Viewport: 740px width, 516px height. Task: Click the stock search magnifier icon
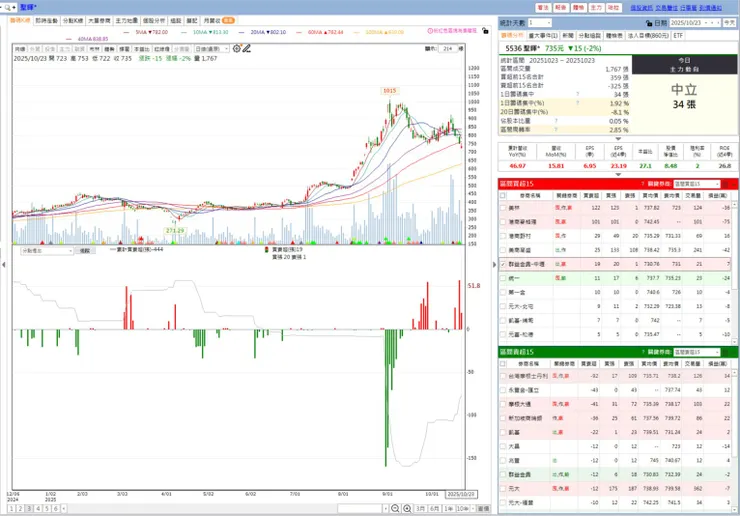[8, 8]
